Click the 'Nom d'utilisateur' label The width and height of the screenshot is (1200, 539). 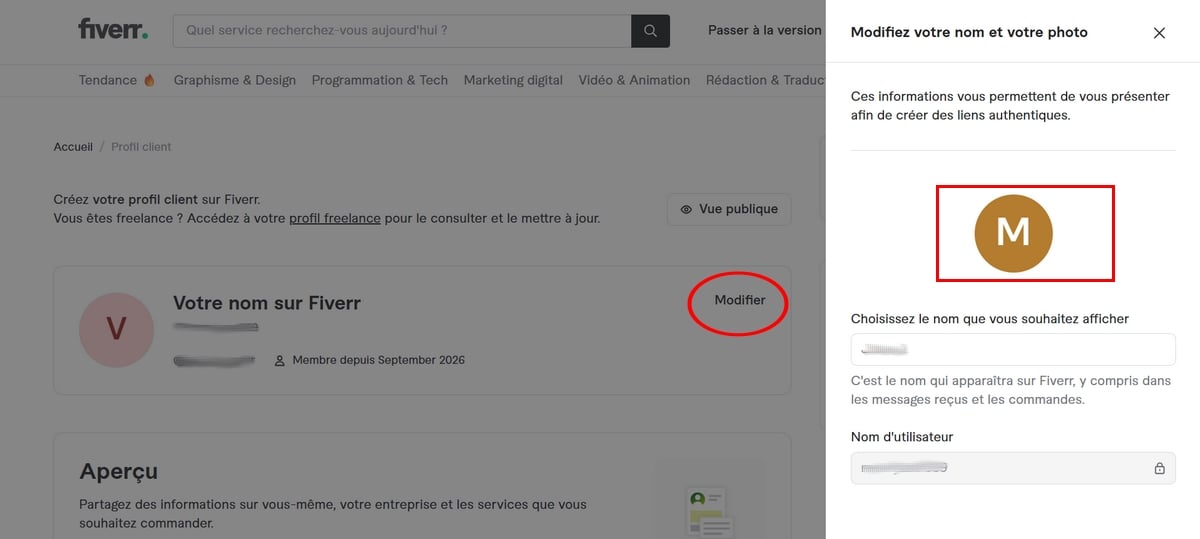[x=902, y=437]
